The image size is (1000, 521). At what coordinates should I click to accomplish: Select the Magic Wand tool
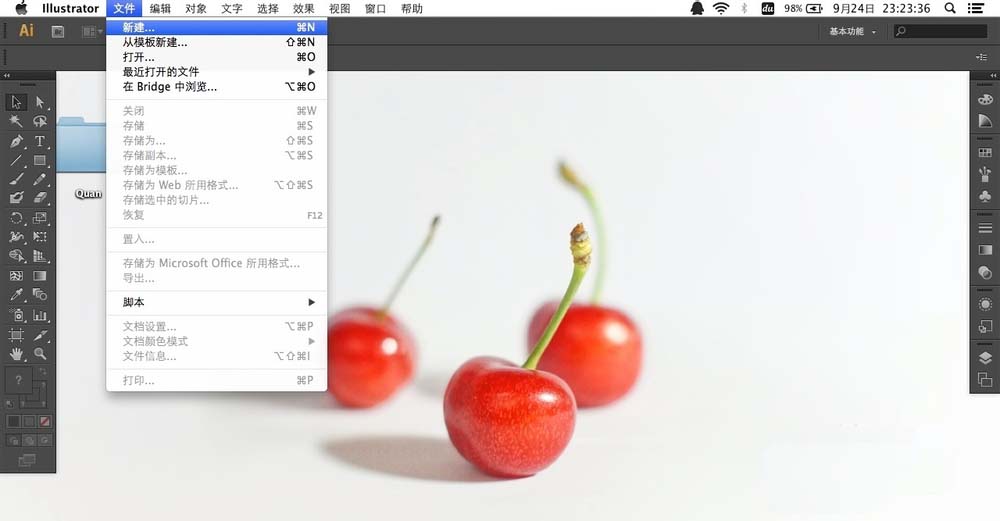17,121
